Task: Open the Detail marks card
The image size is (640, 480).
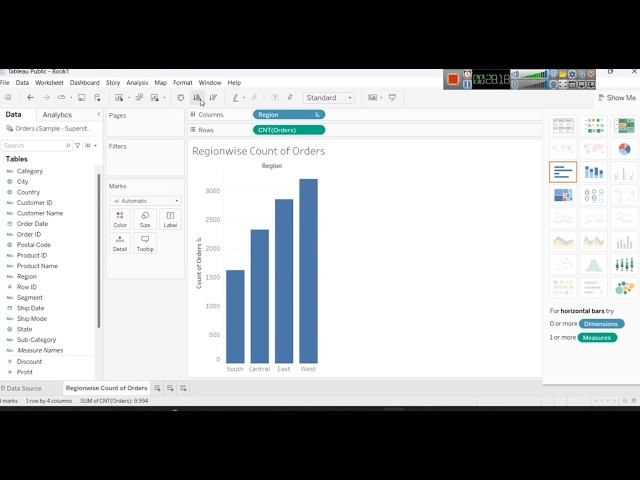Action: (120, 243)
